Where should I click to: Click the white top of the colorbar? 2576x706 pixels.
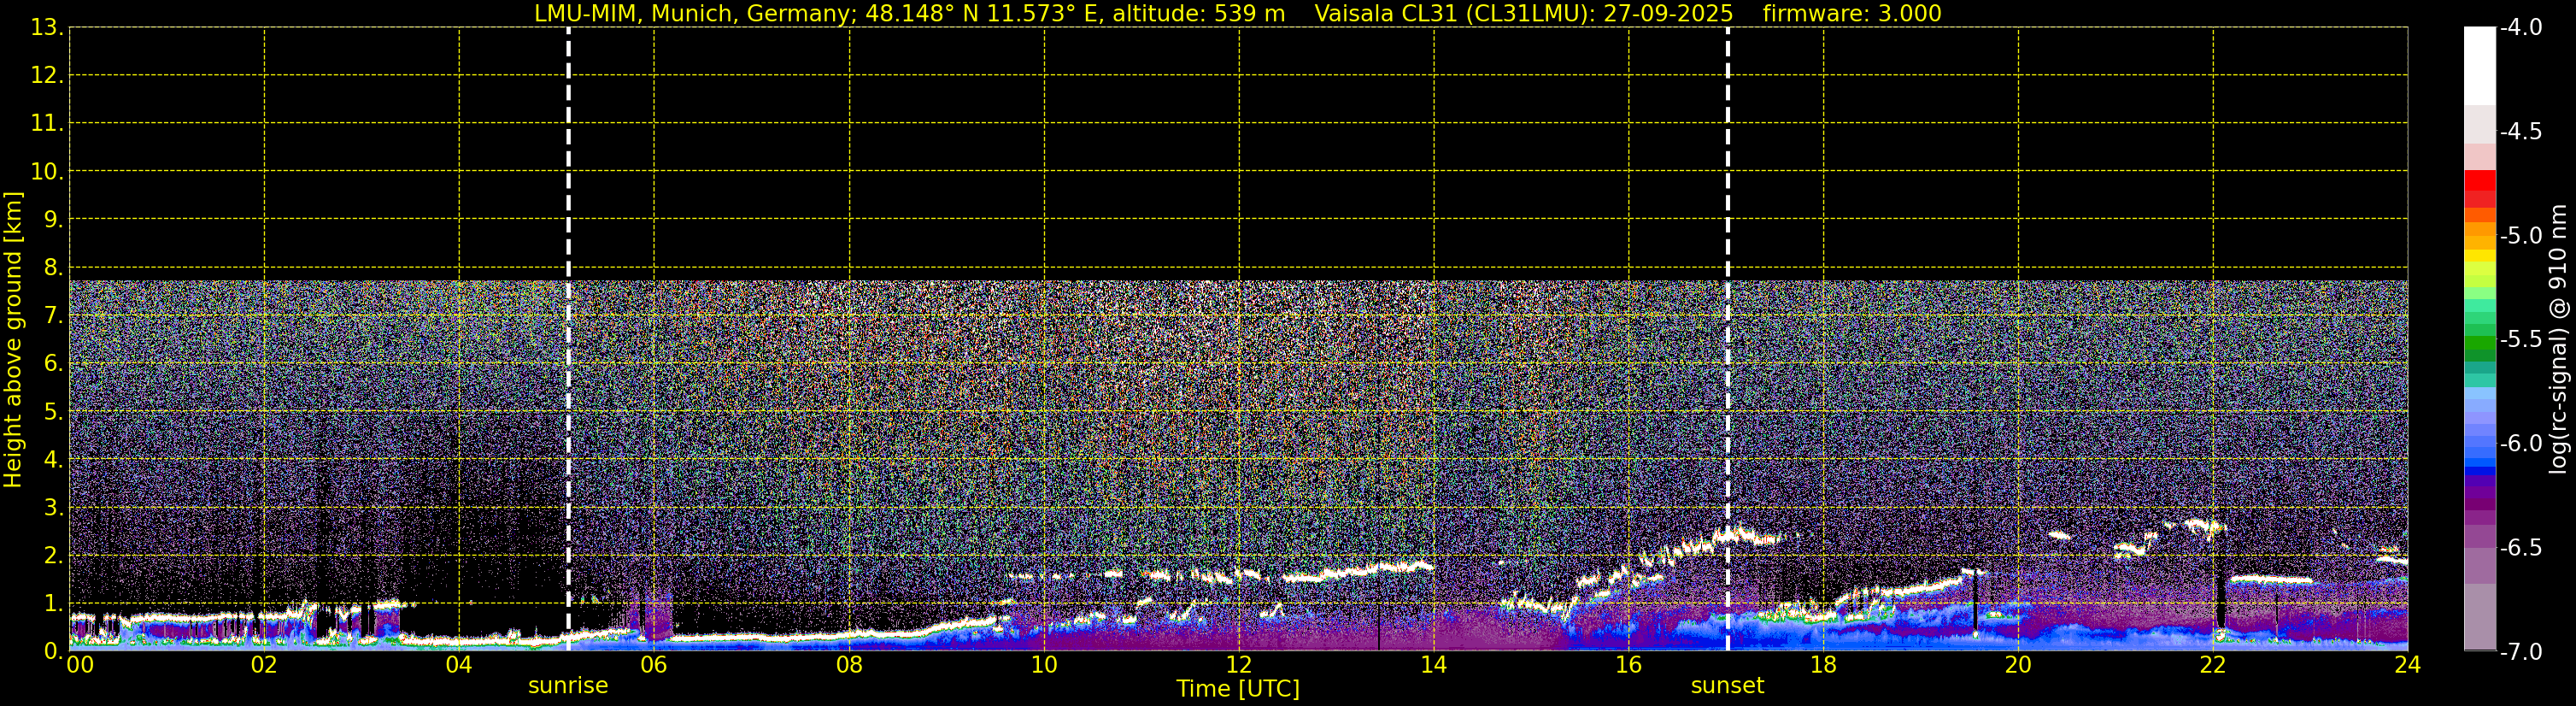pyautogui.click(x=2480, y=65)
